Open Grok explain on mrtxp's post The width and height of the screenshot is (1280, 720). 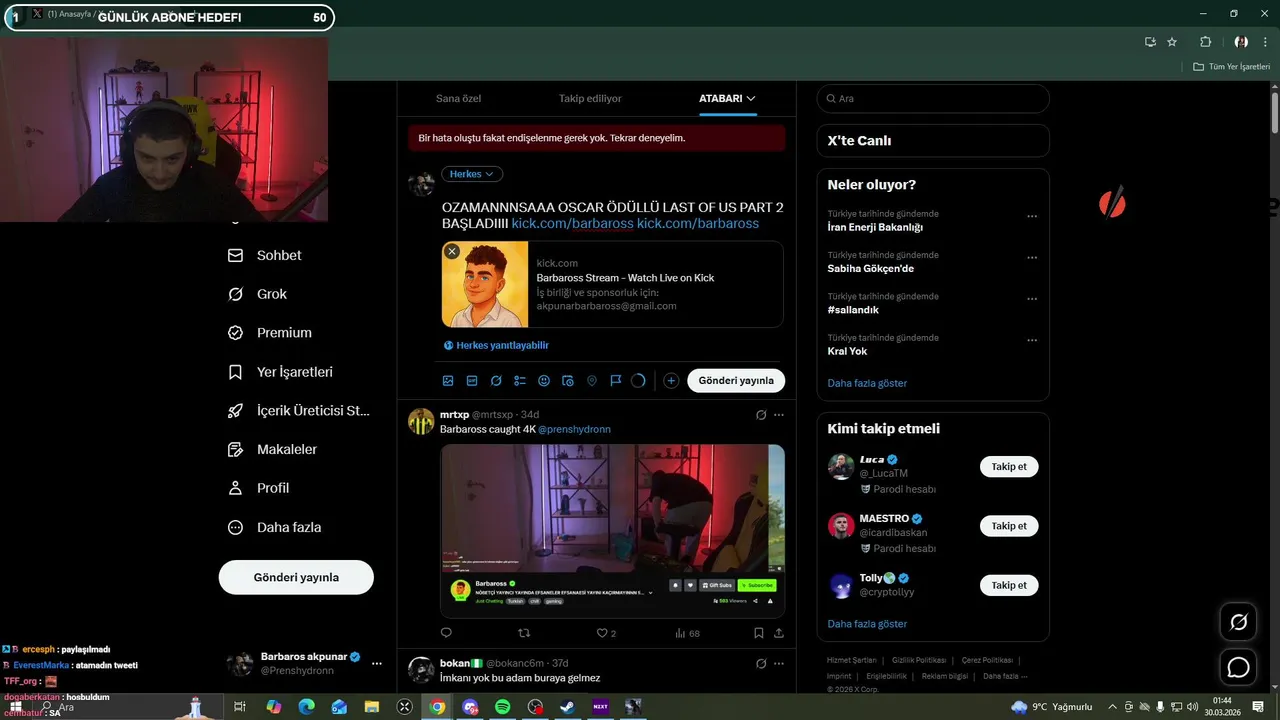761,415
